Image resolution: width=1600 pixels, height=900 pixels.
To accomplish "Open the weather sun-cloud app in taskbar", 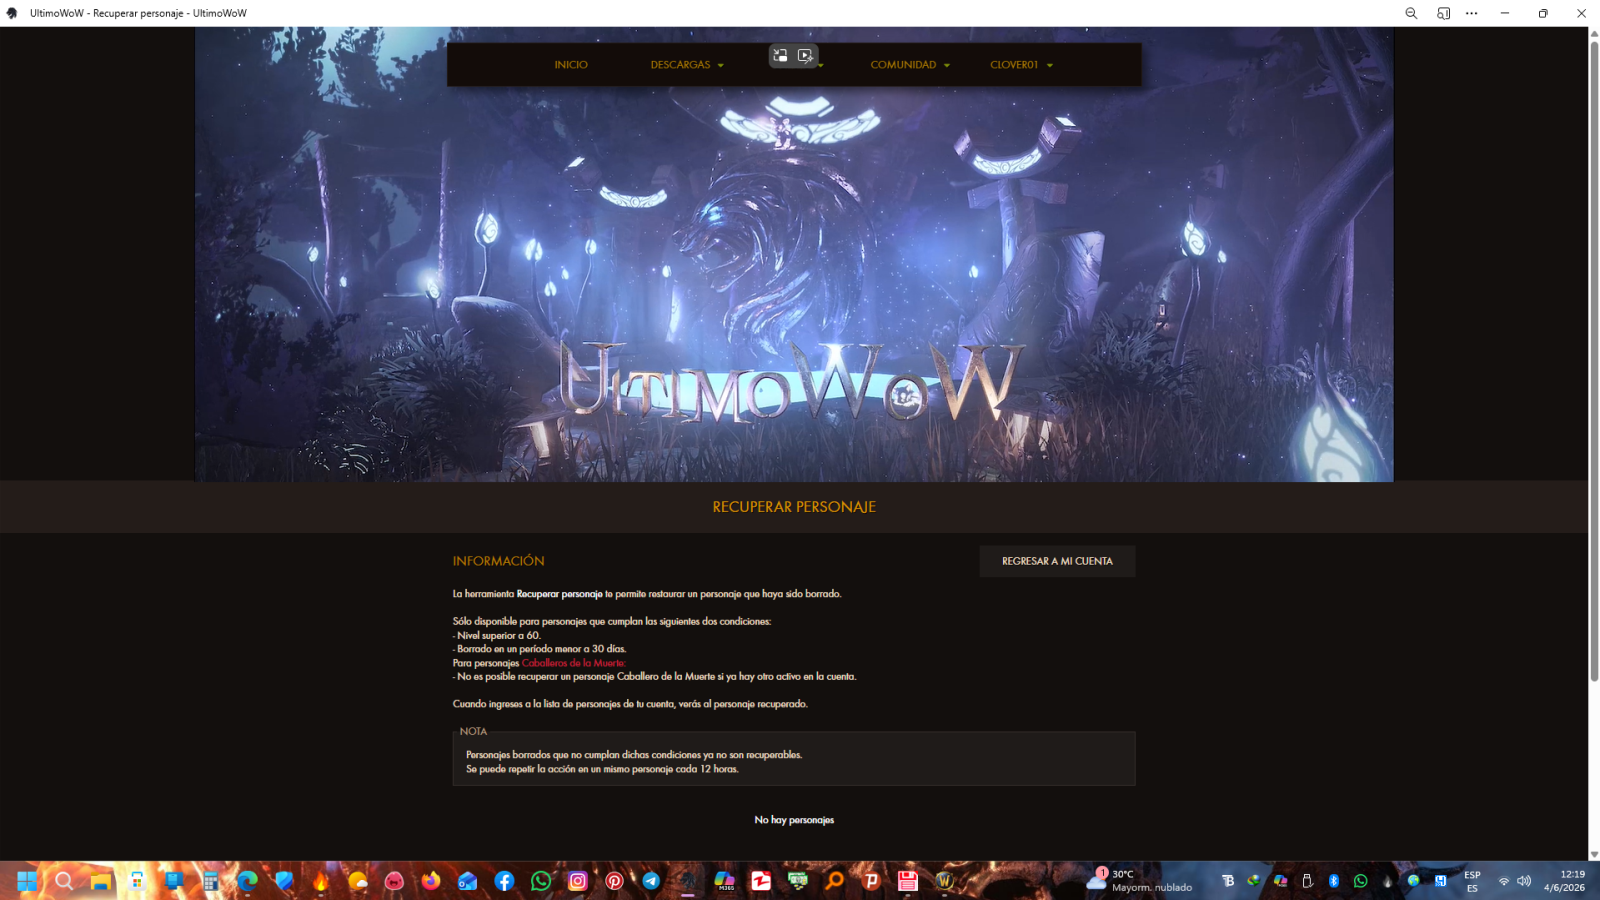I will click(x=358, y=881).
